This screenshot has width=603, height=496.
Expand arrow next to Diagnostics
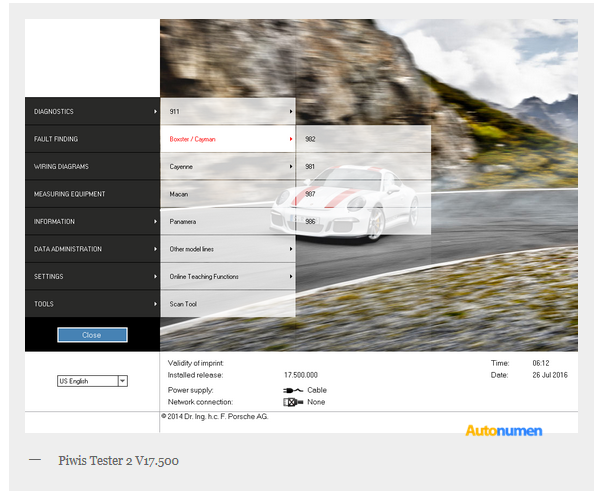155,112
